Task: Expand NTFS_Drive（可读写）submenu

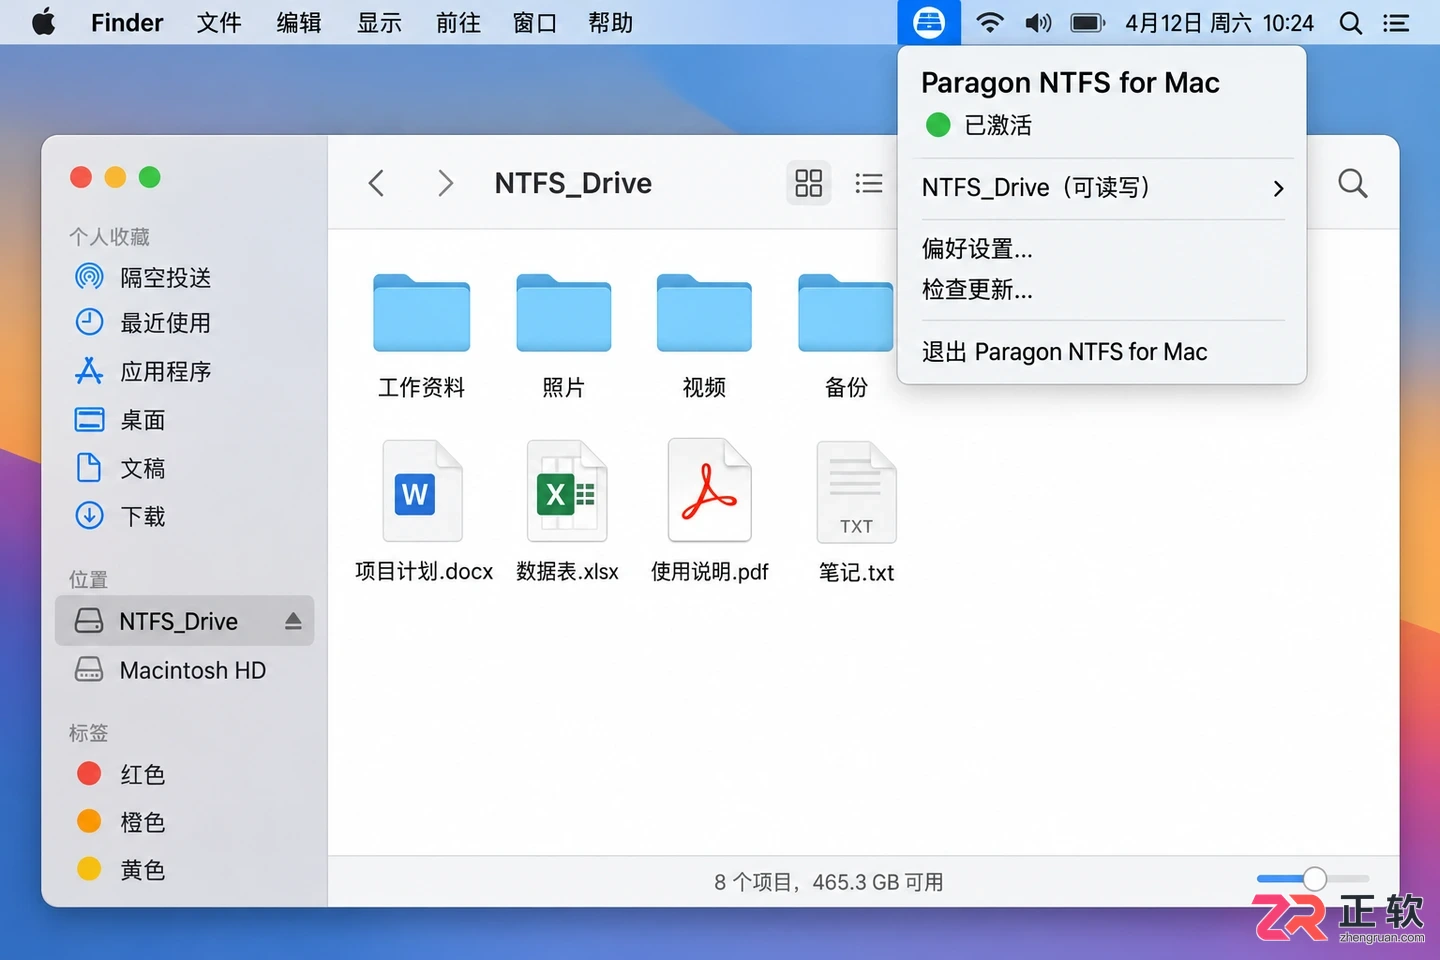Action: click(x=1103, y=188)
